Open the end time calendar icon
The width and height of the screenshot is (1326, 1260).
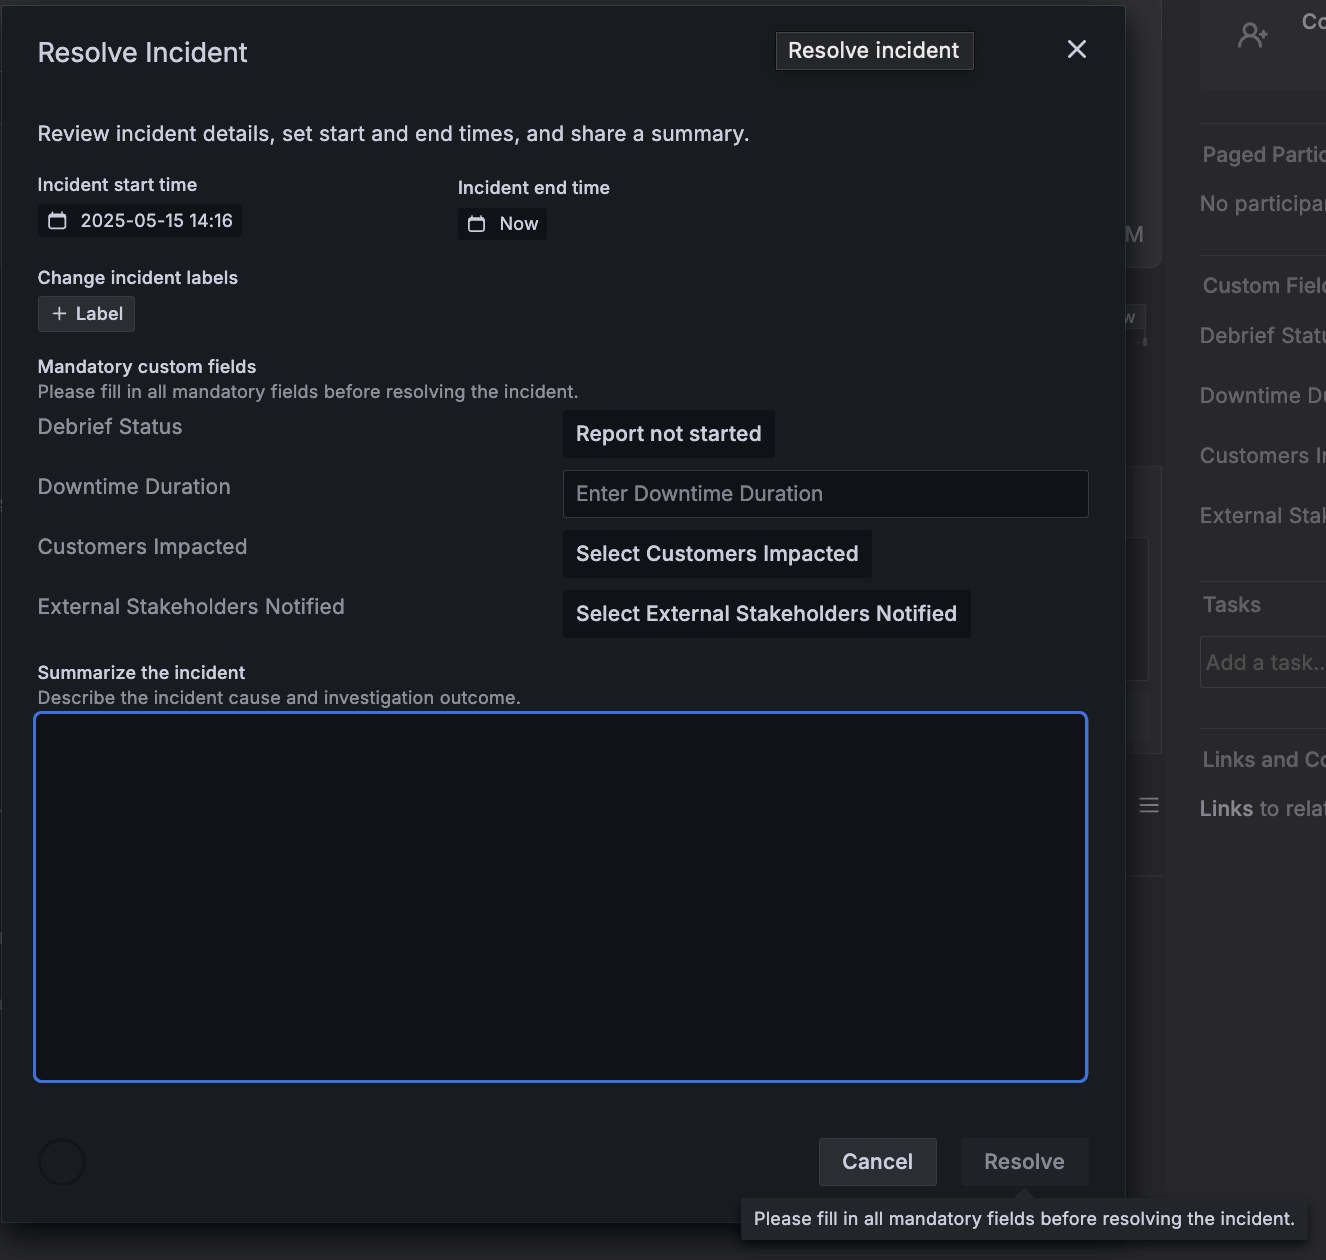click(x=477, y=224)
